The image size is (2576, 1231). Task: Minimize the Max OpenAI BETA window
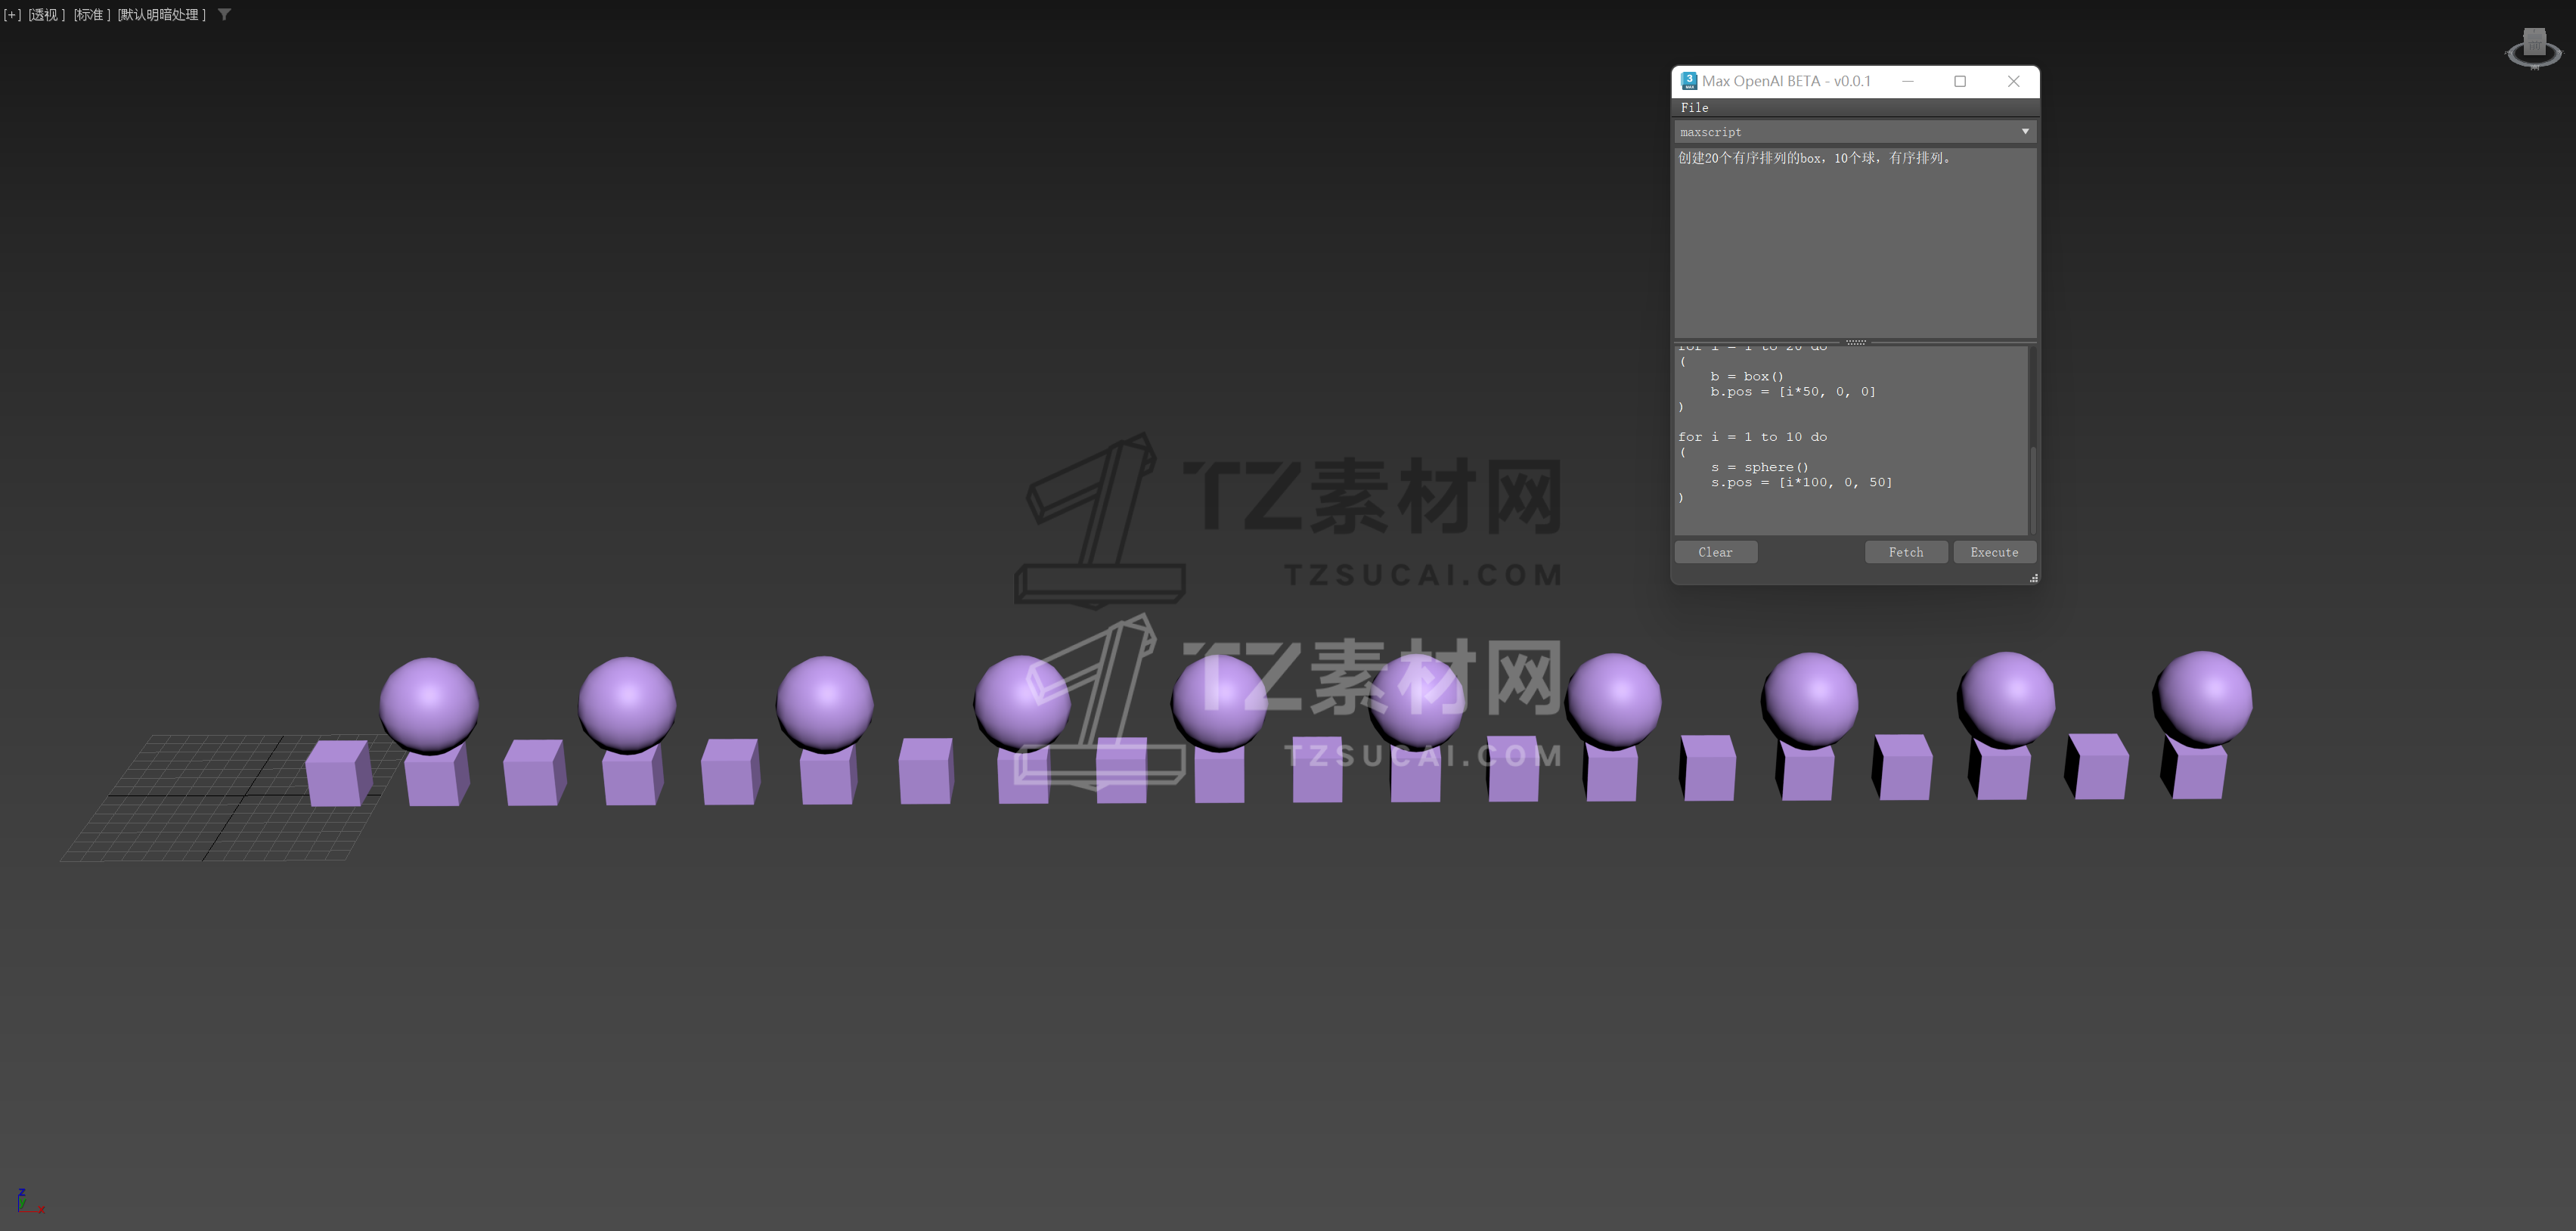coord(1907,81)
